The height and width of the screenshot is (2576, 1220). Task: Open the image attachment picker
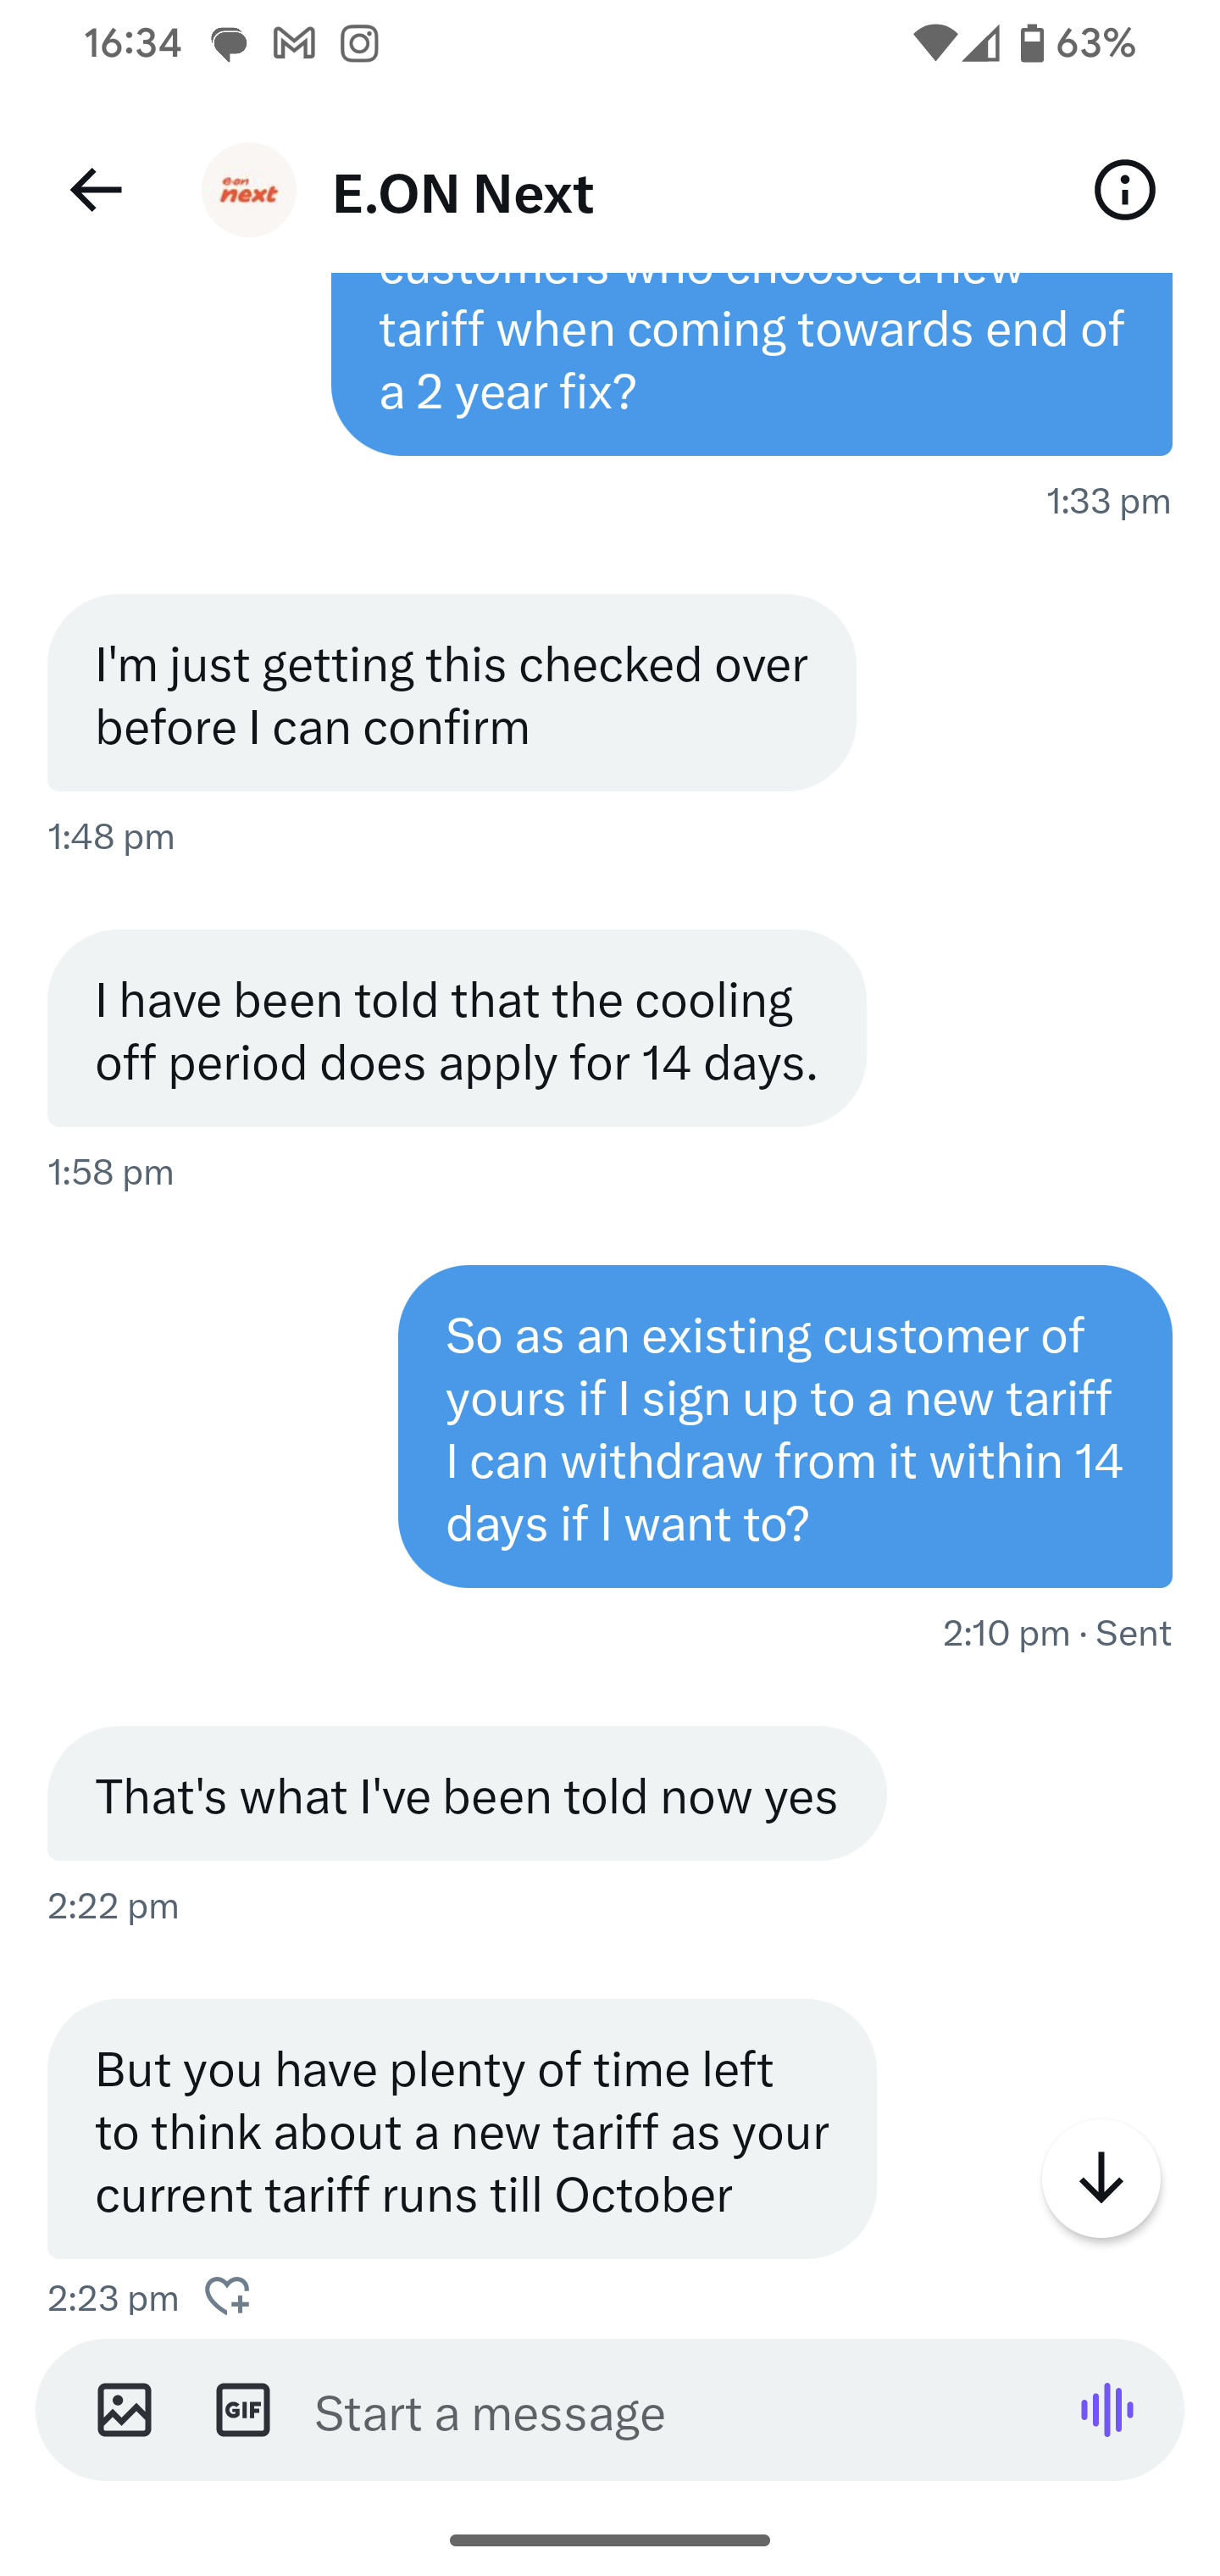coord(124,2410)
